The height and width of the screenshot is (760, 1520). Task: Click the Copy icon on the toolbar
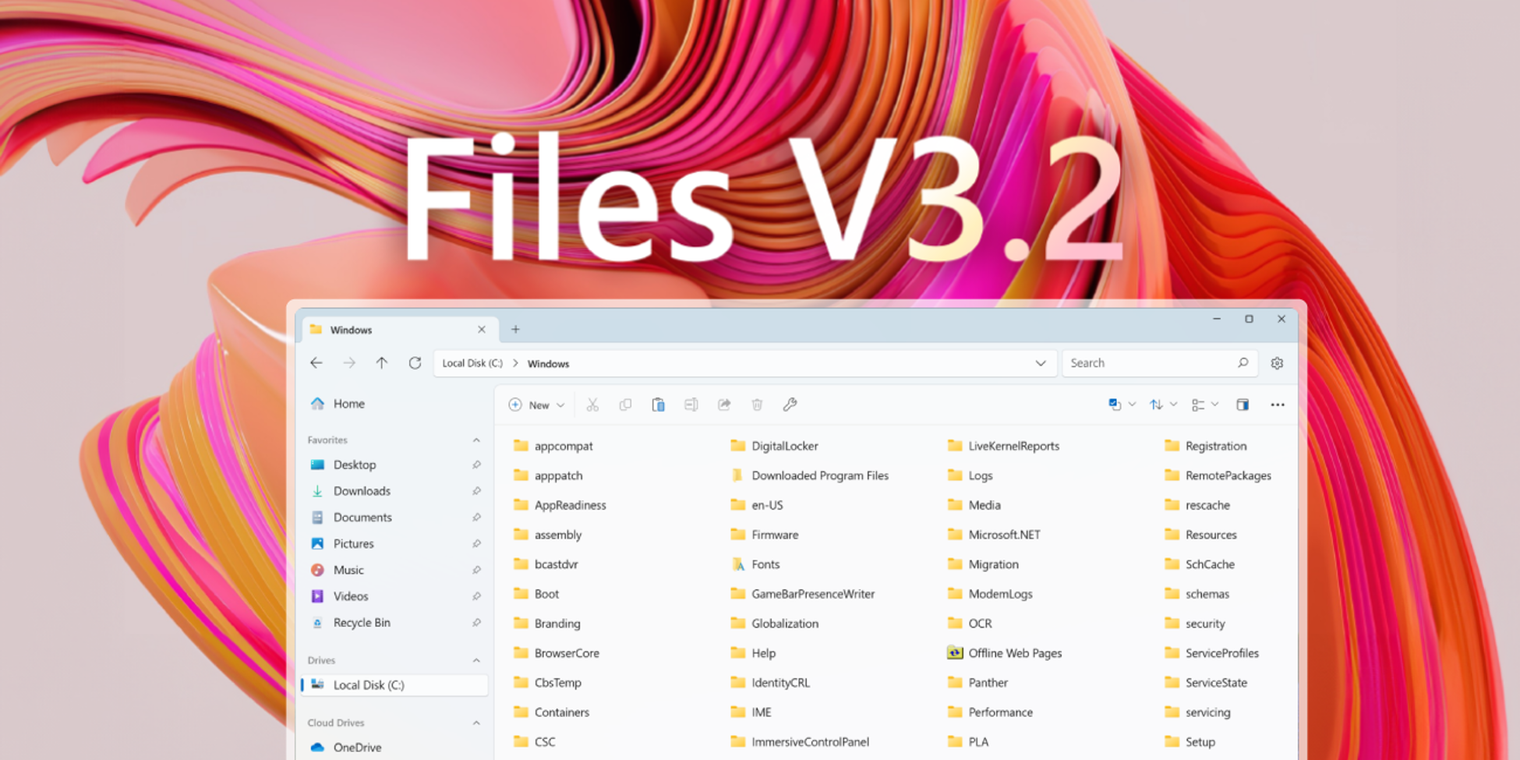[x=625, y=404]
